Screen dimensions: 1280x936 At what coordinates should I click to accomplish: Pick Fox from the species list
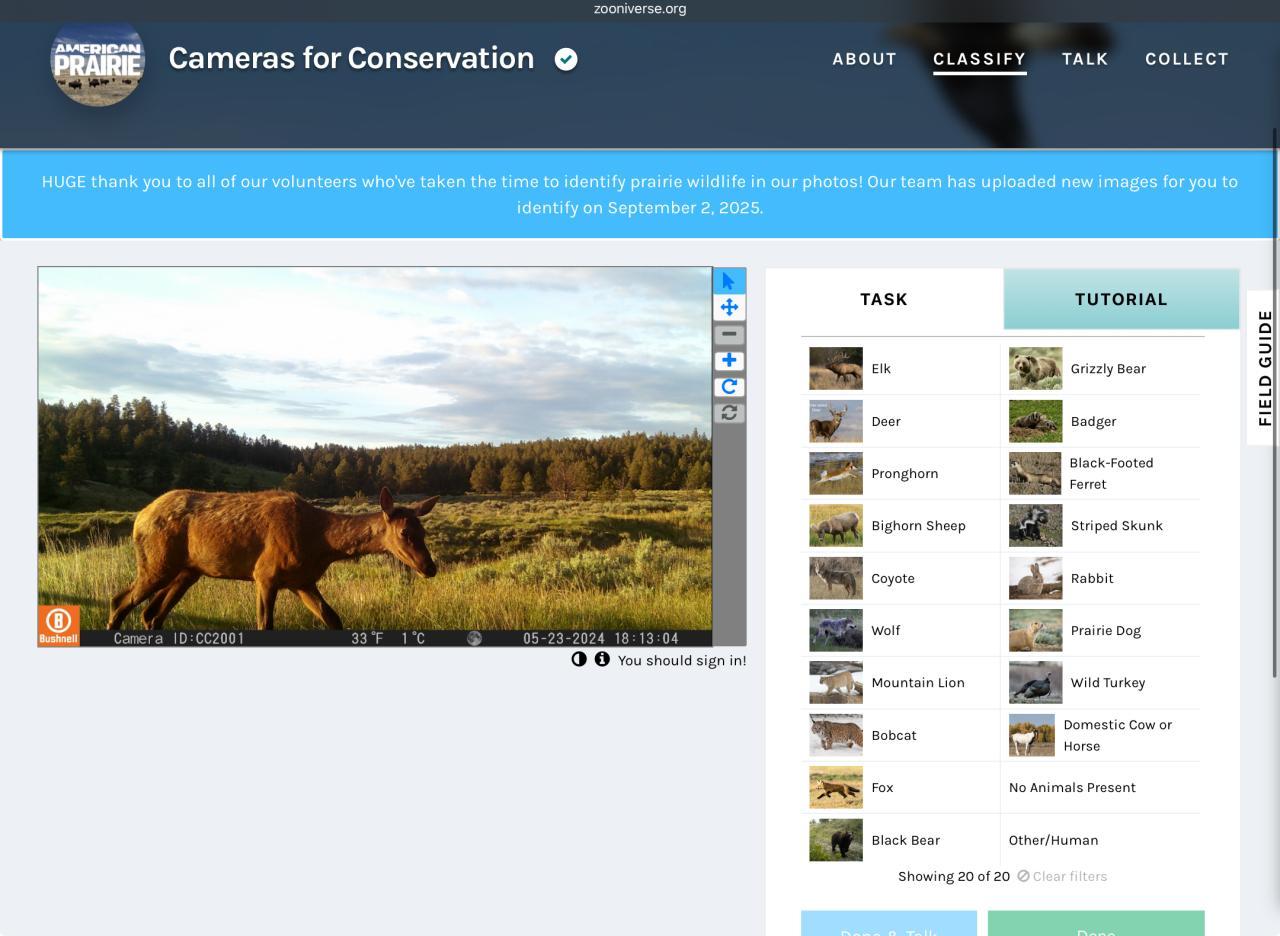pos(900,787)
